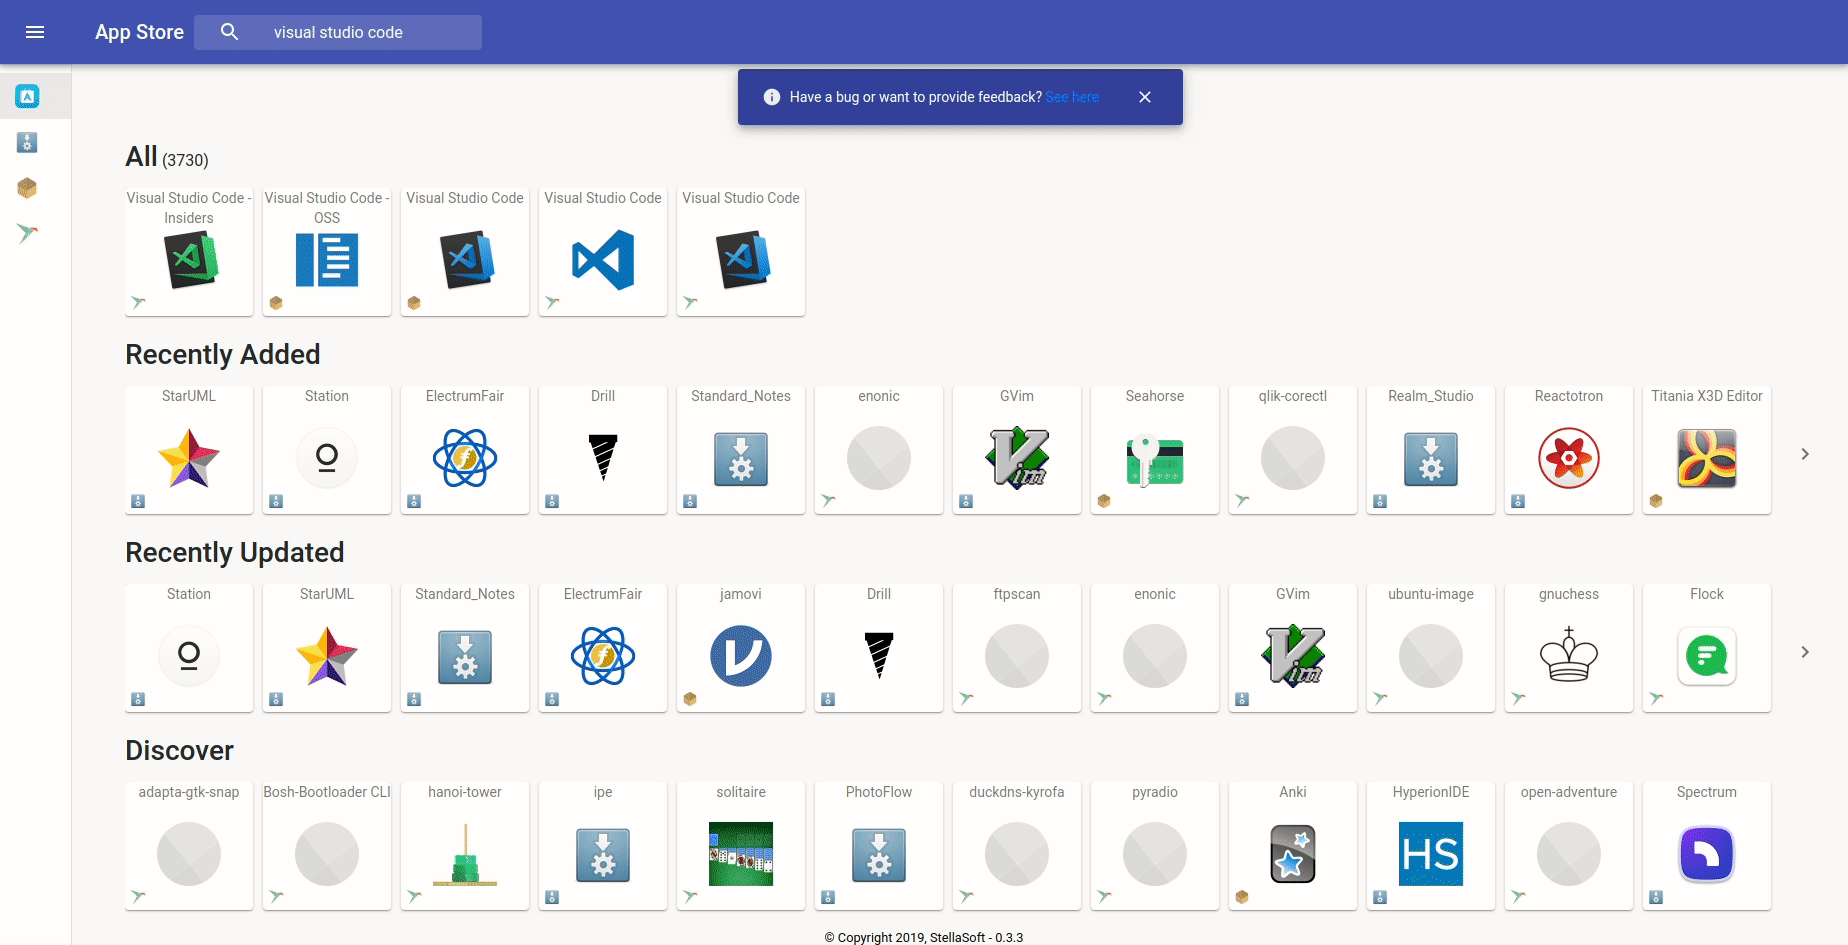Show more Recently Updated apps
The image size is (1848, 945).
(x=1805, y=652)
